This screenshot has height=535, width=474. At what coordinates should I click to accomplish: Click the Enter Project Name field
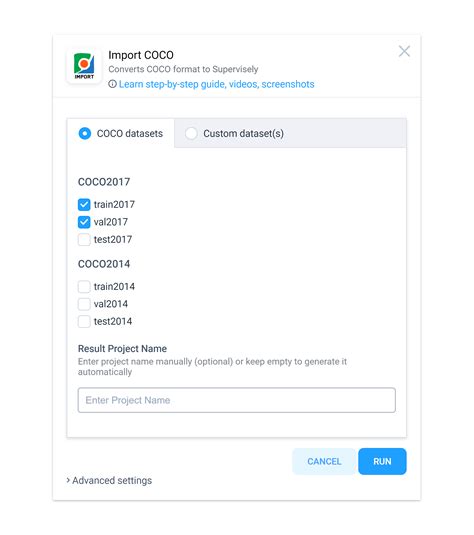[237, 400]
